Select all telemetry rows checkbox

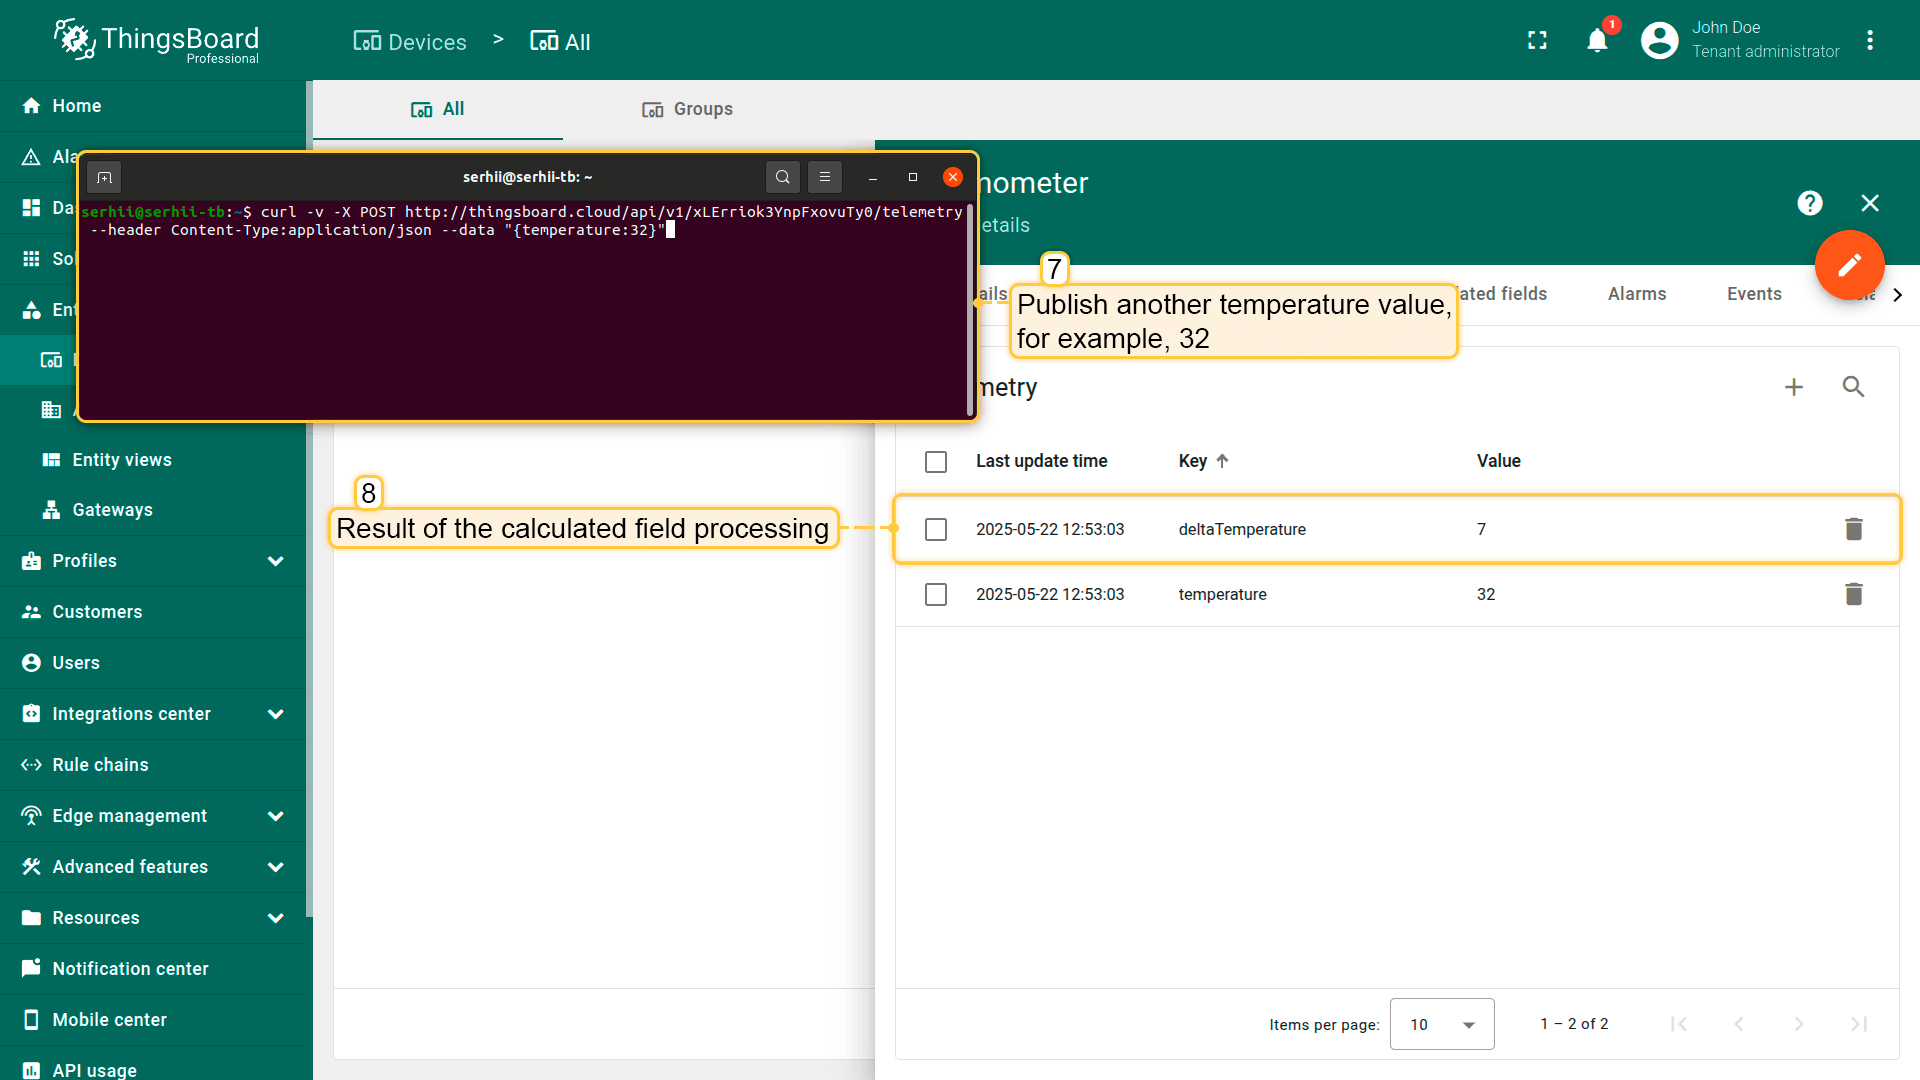[x=936, y=461]
